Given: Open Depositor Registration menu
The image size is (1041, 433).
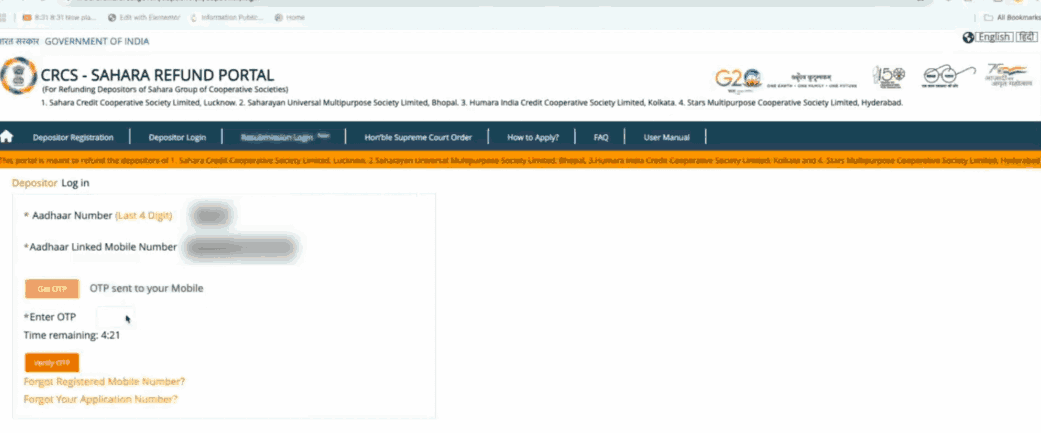Looking at the screenshot, I should (x=73, y=137).
